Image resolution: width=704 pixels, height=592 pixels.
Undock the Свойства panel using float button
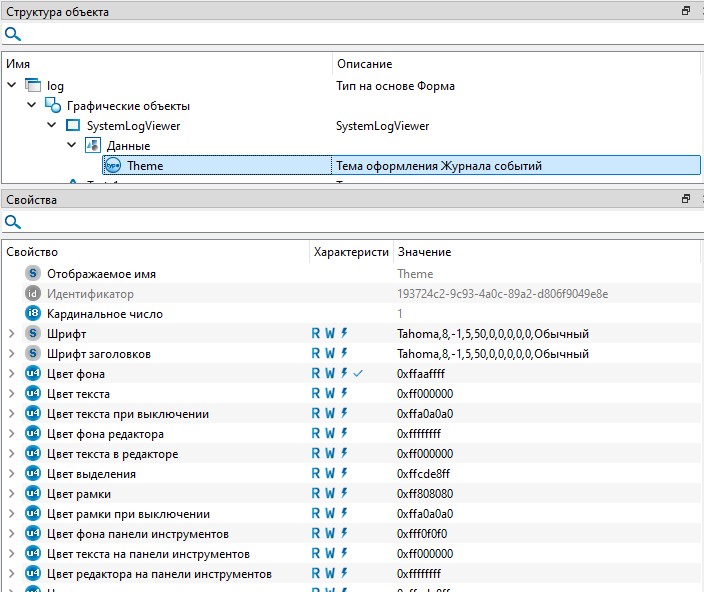coord(686,199)
